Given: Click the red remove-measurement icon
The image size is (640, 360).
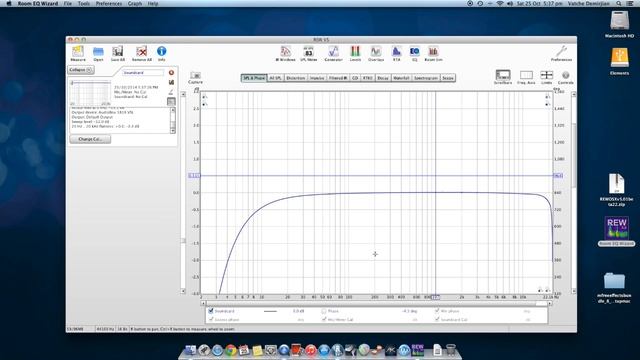Looking at the screenshot, I should 171,73.
